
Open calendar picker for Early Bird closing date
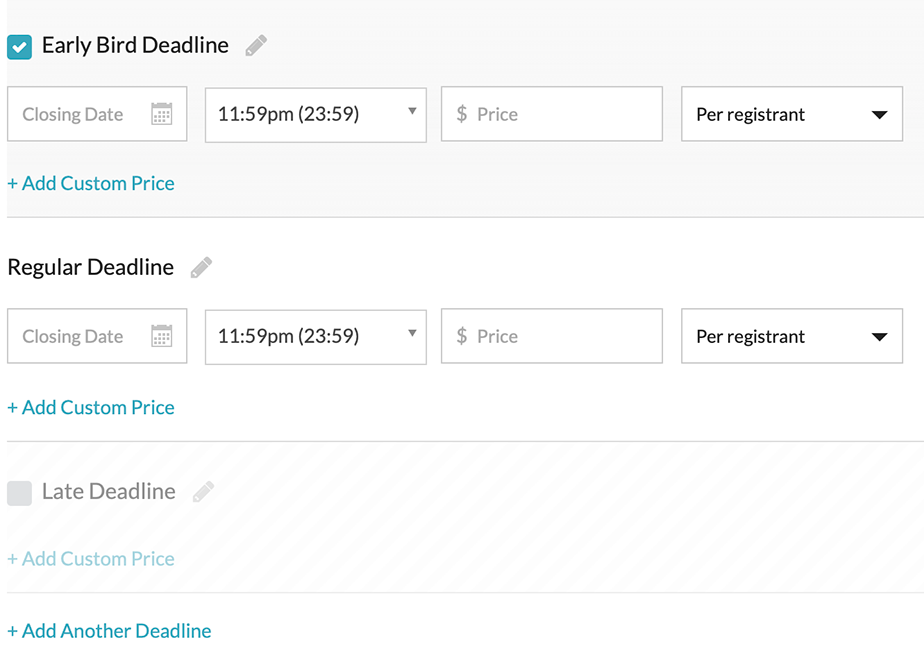(x=161, y=114)
